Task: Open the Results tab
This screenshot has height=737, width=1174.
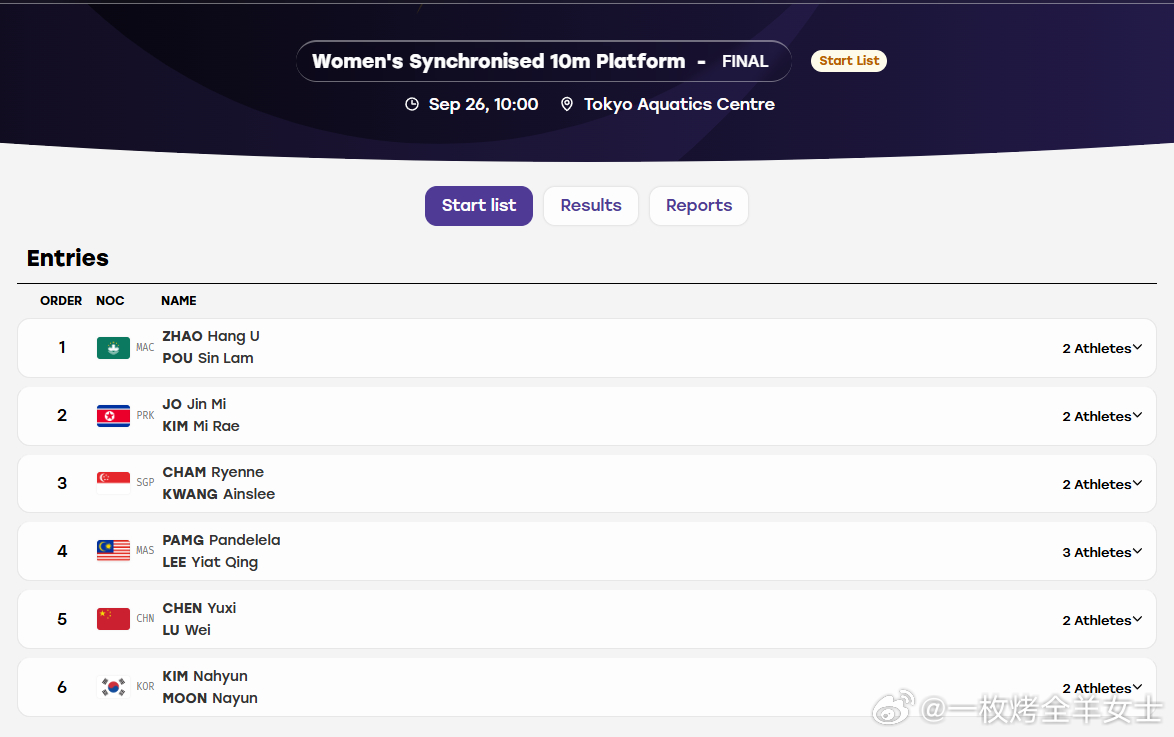Action: 591,206
